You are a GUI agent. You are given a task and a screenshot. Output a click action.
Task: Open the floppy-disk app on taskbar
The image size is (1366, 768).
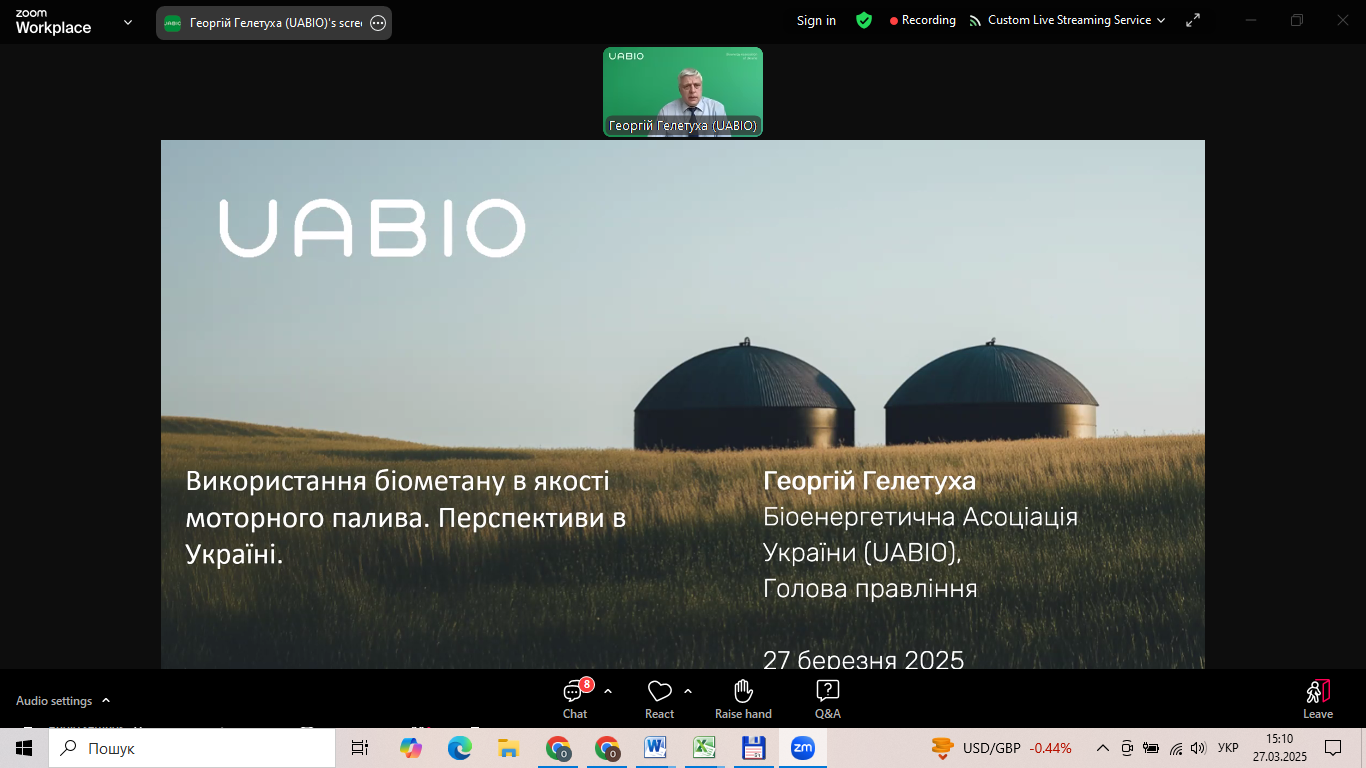point(753,748)
